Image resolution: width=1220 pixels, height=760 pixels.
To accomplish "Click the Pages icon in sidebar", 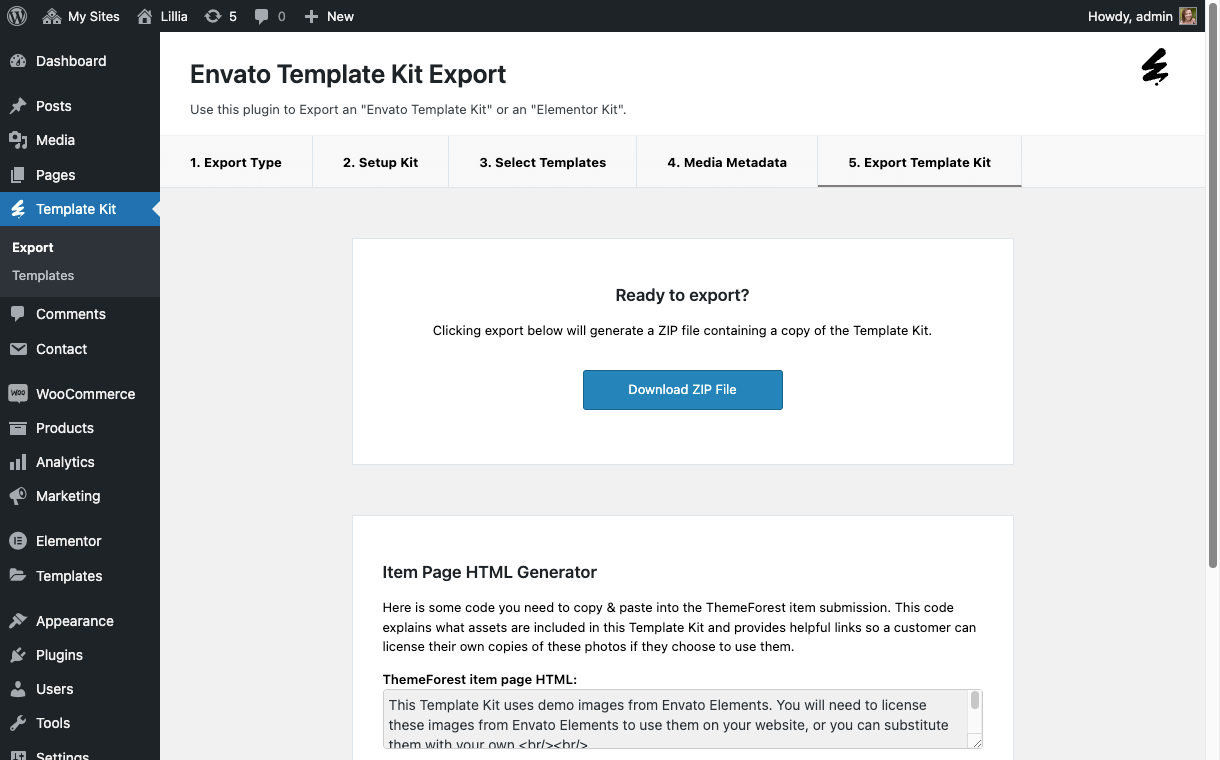I will click(x=18, y=175).
